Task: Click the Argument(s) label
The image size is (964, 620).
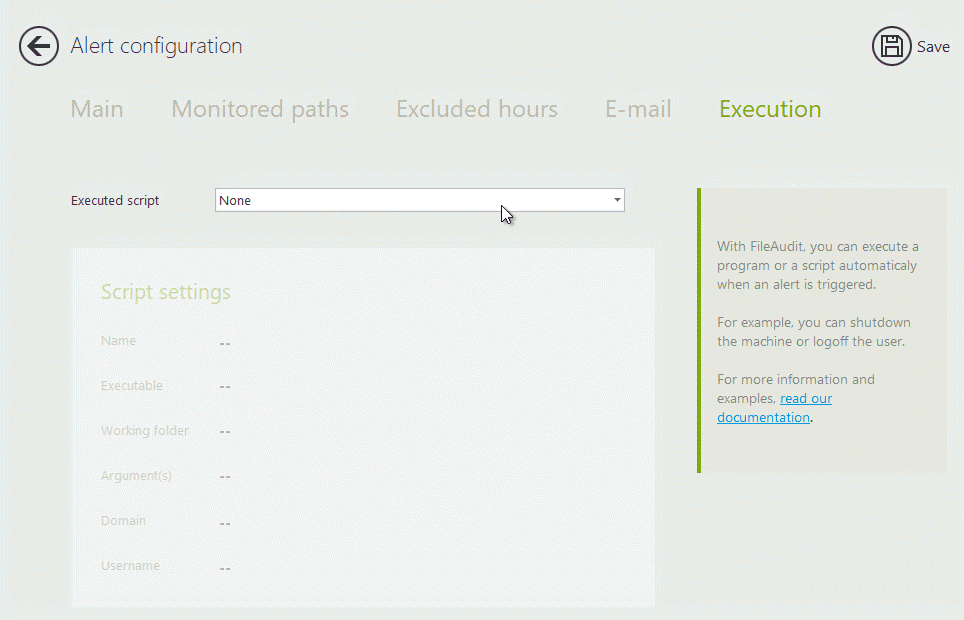Action: point(136,475)
